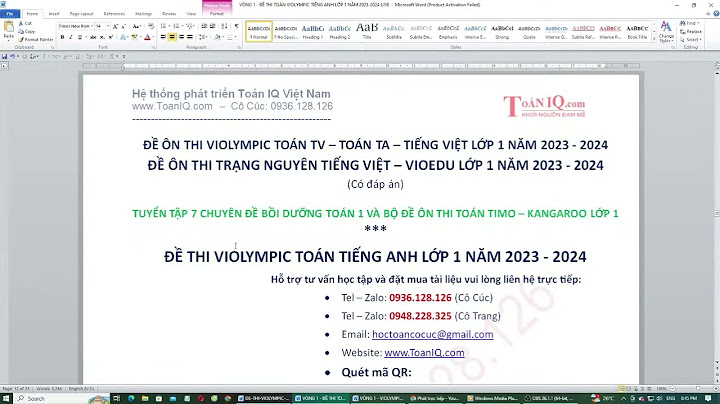The width and height of the screenshot is (720, 404).
Task: Apply the Strong style
Action: pos(502,31)
